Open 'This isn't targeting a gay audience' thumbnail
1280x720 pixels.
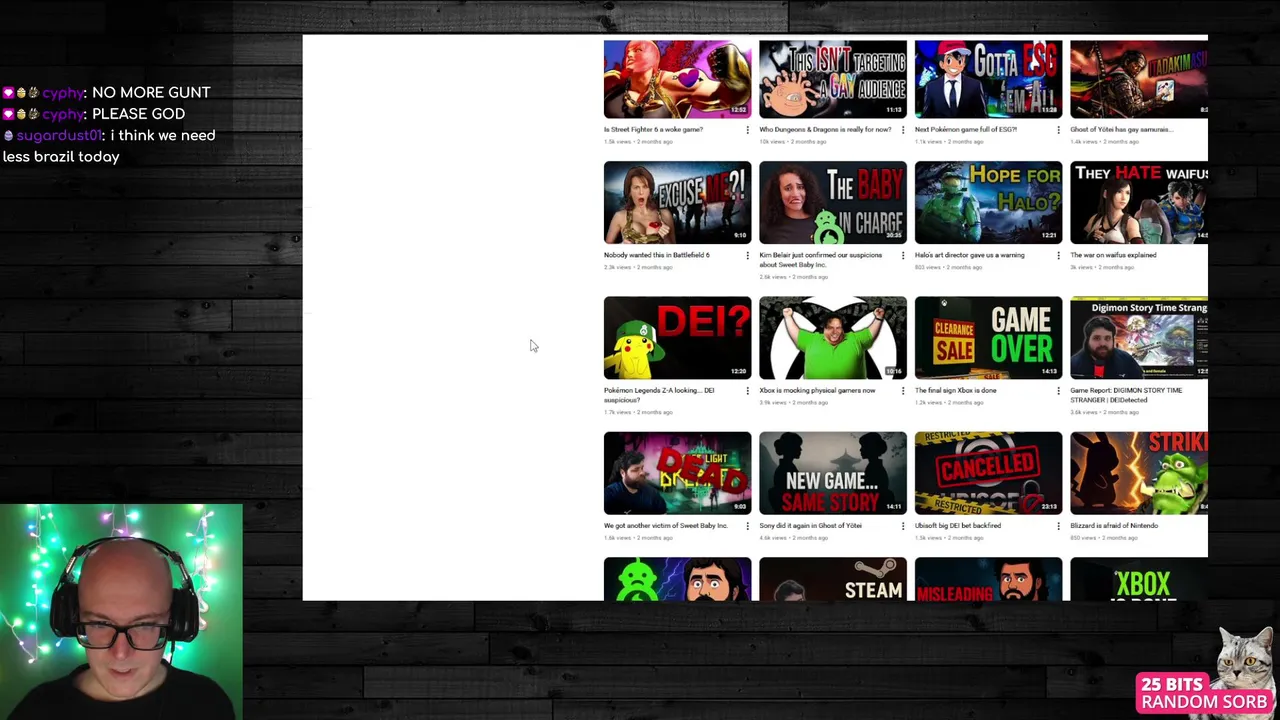[x=833, y=79]
